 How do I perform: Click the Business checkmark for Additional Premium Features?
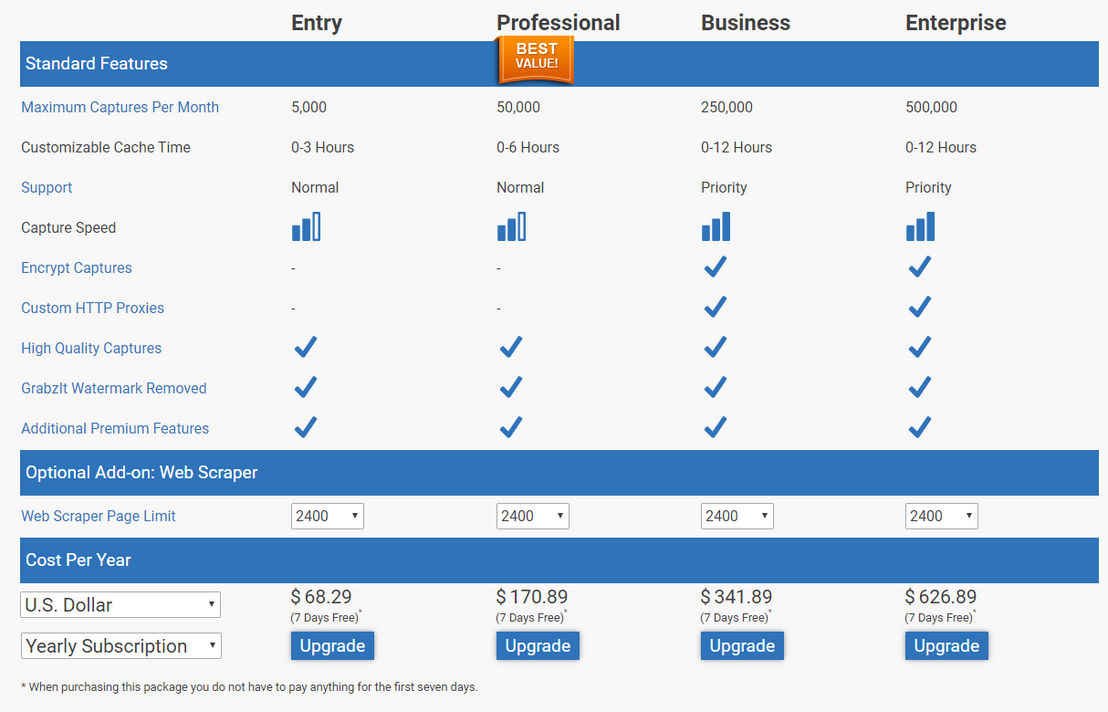point(715,427)
